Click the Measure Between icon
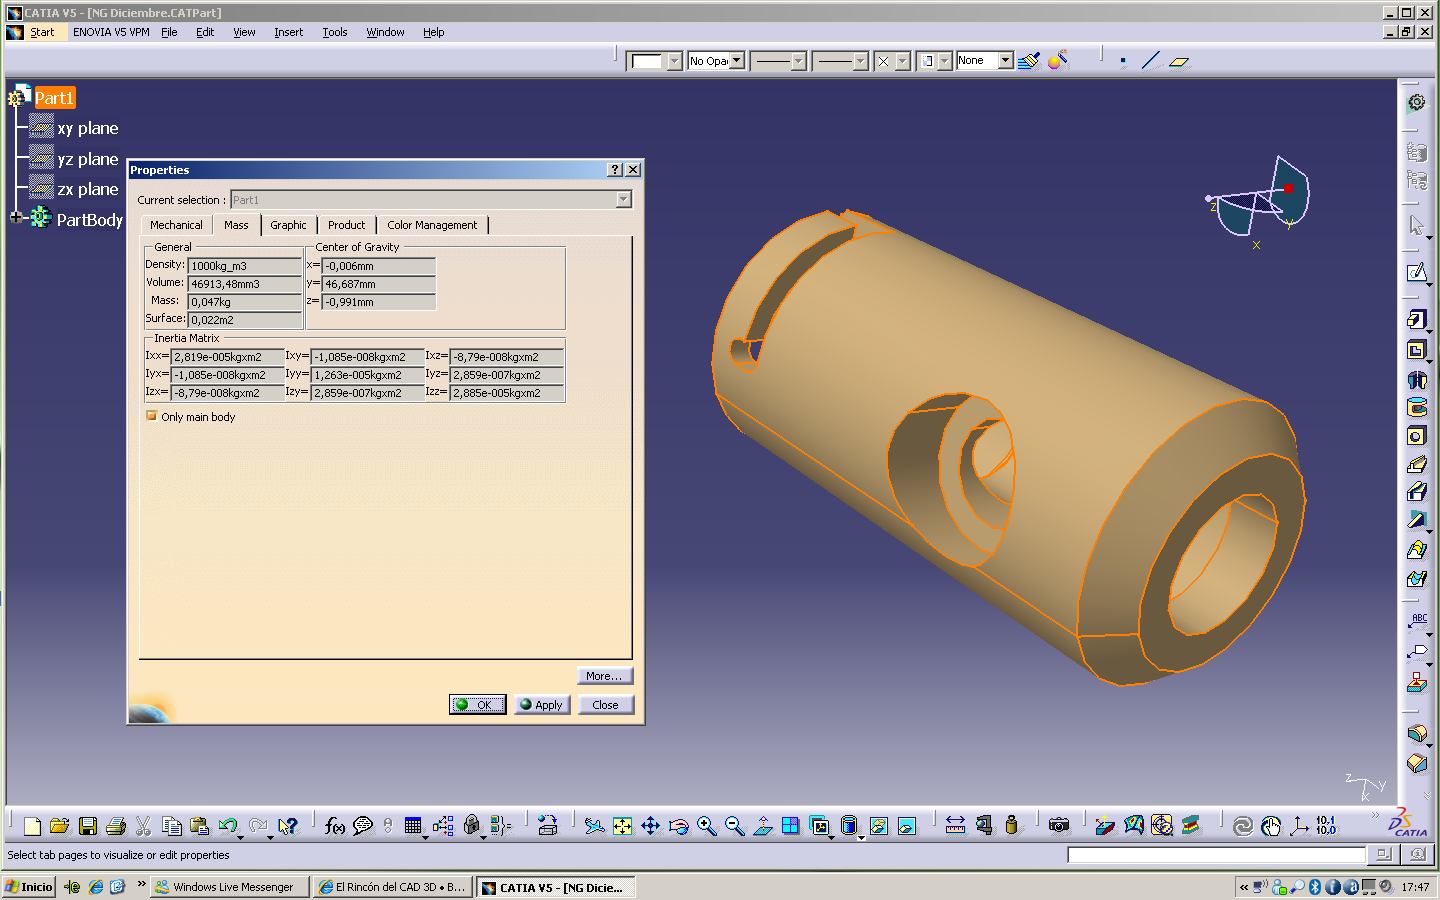The width and height of the screenshot is (1440, 900). [955, 826]
